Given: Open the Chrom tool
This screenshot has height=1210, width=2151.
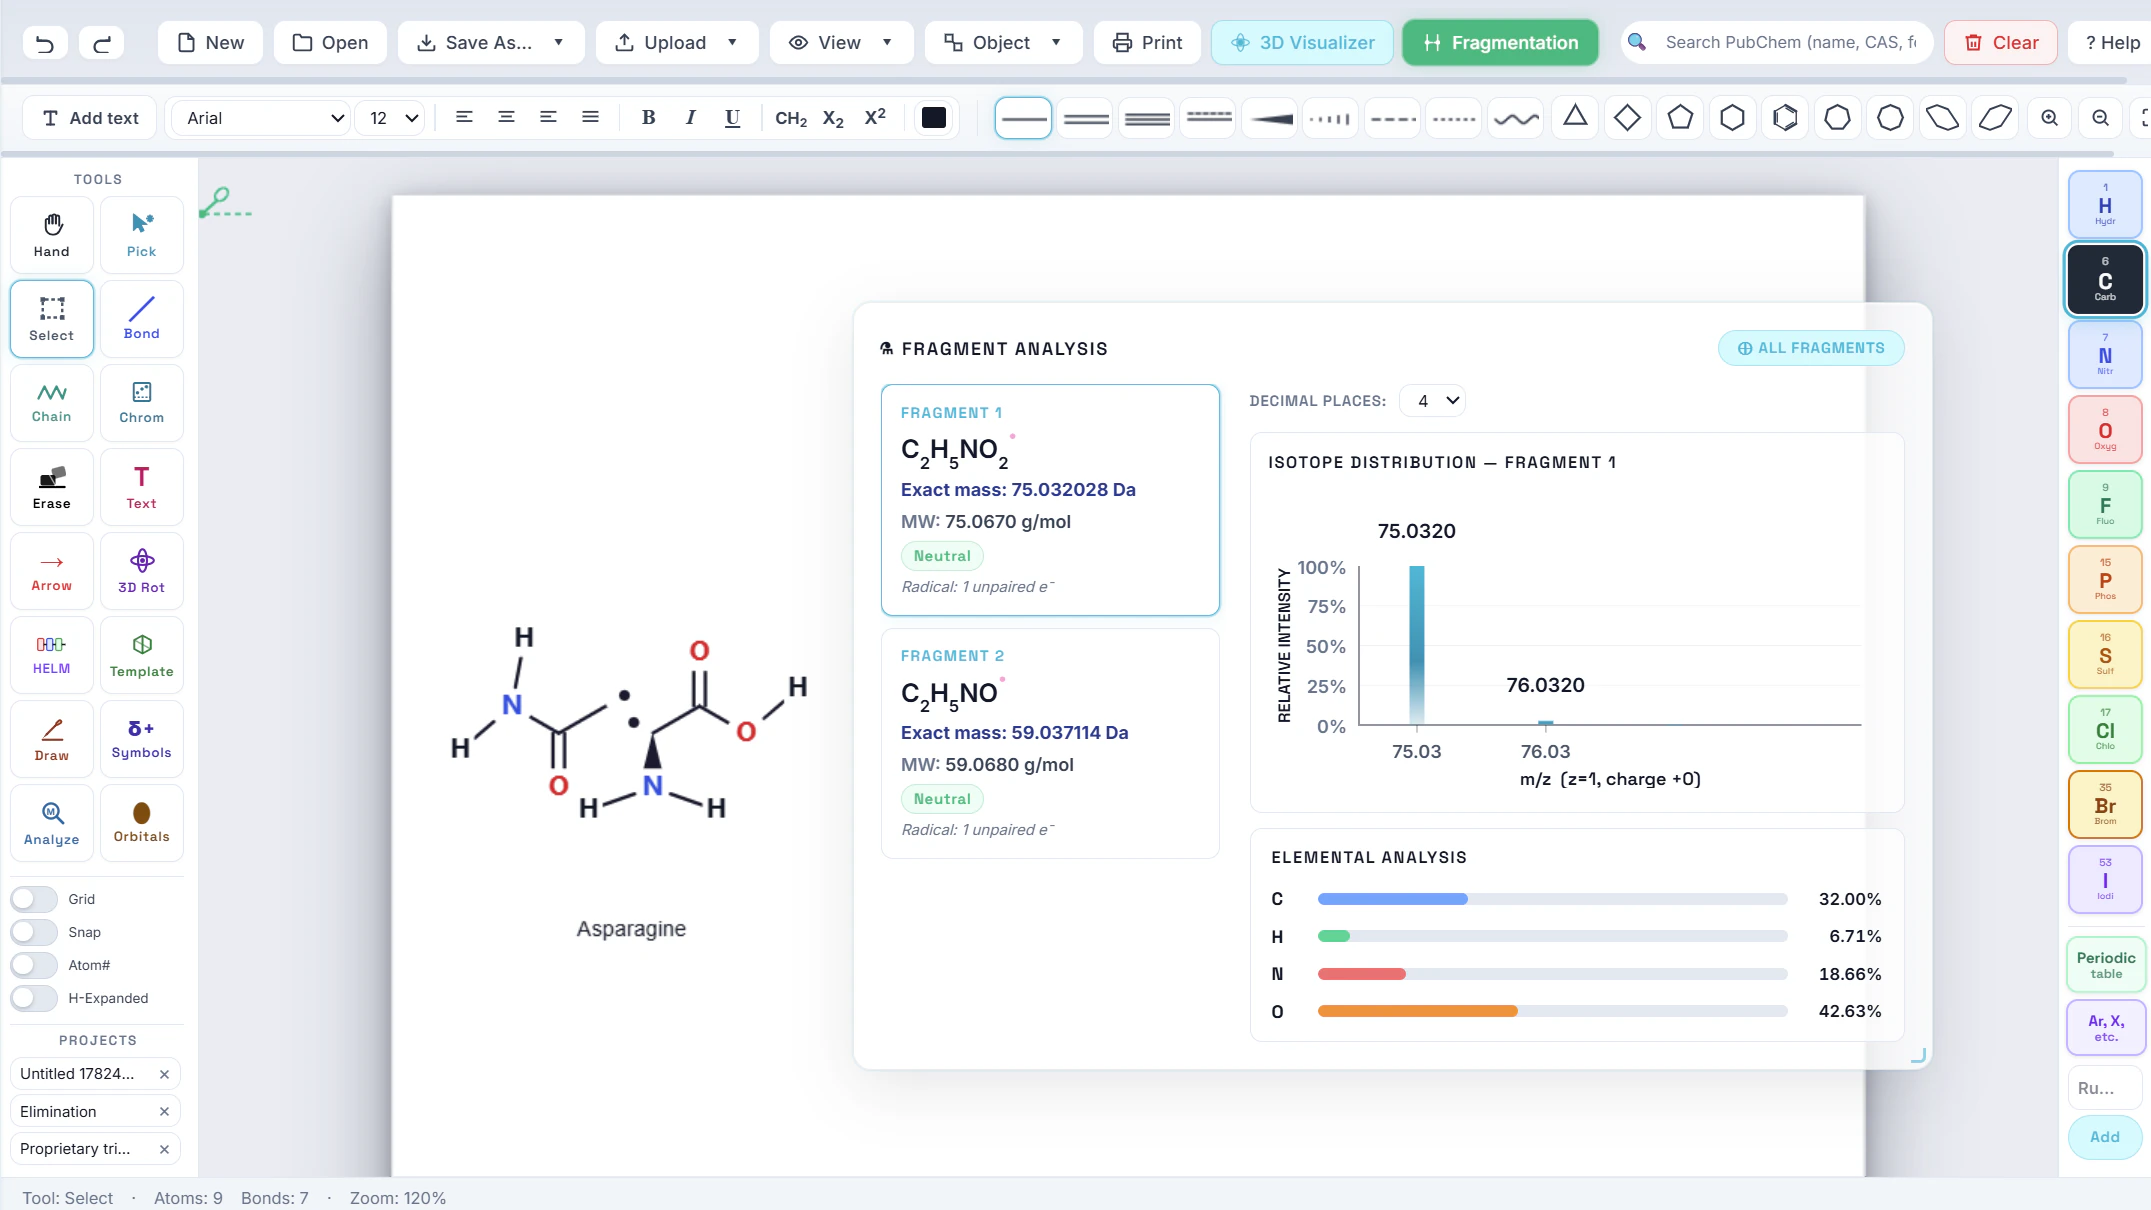Looking at the screenshot, I should tap(142, 403).
